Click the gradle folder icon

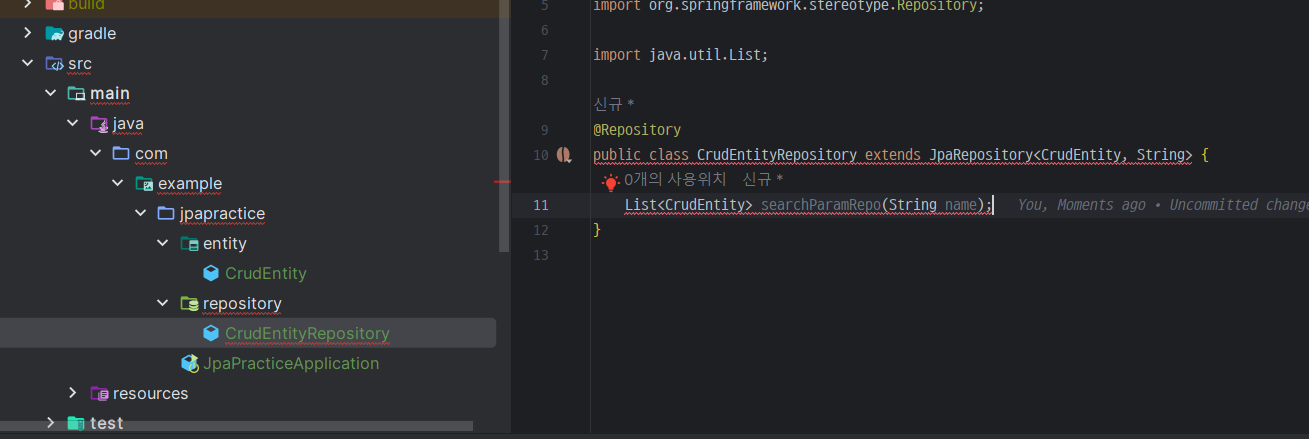pyautogui.click(x=54, y=33)
